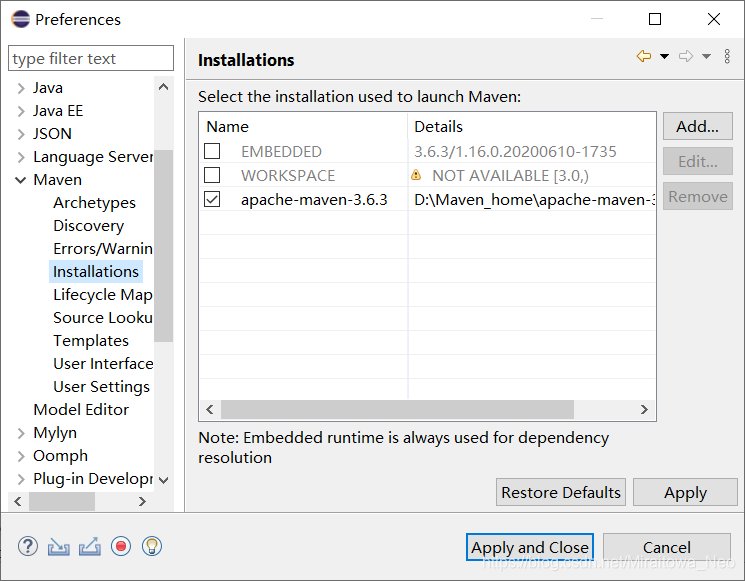This screenshot has width=745, height=581.
Task: Click the Remove button
Action: pos(697,196)
